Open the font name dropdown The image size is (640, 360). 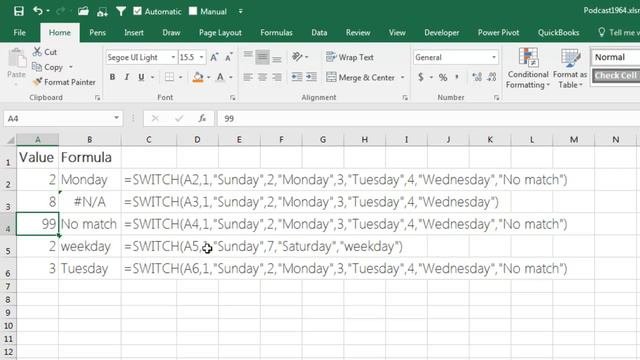[x=173, y=57]
